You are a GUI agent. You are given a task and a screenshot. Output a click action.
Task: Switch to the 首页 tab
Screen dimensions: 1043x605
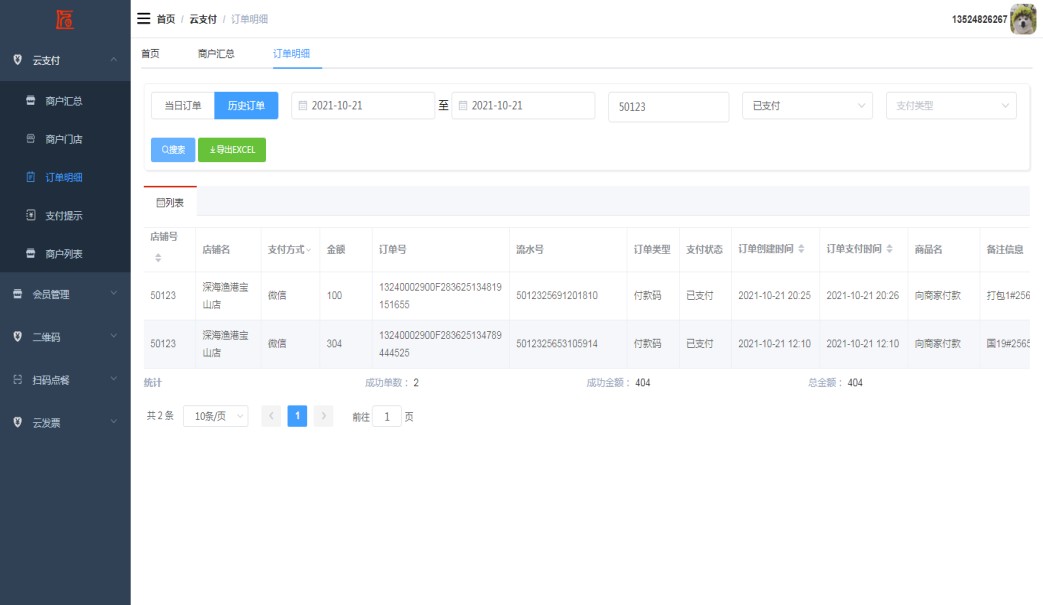coord(150,53)
